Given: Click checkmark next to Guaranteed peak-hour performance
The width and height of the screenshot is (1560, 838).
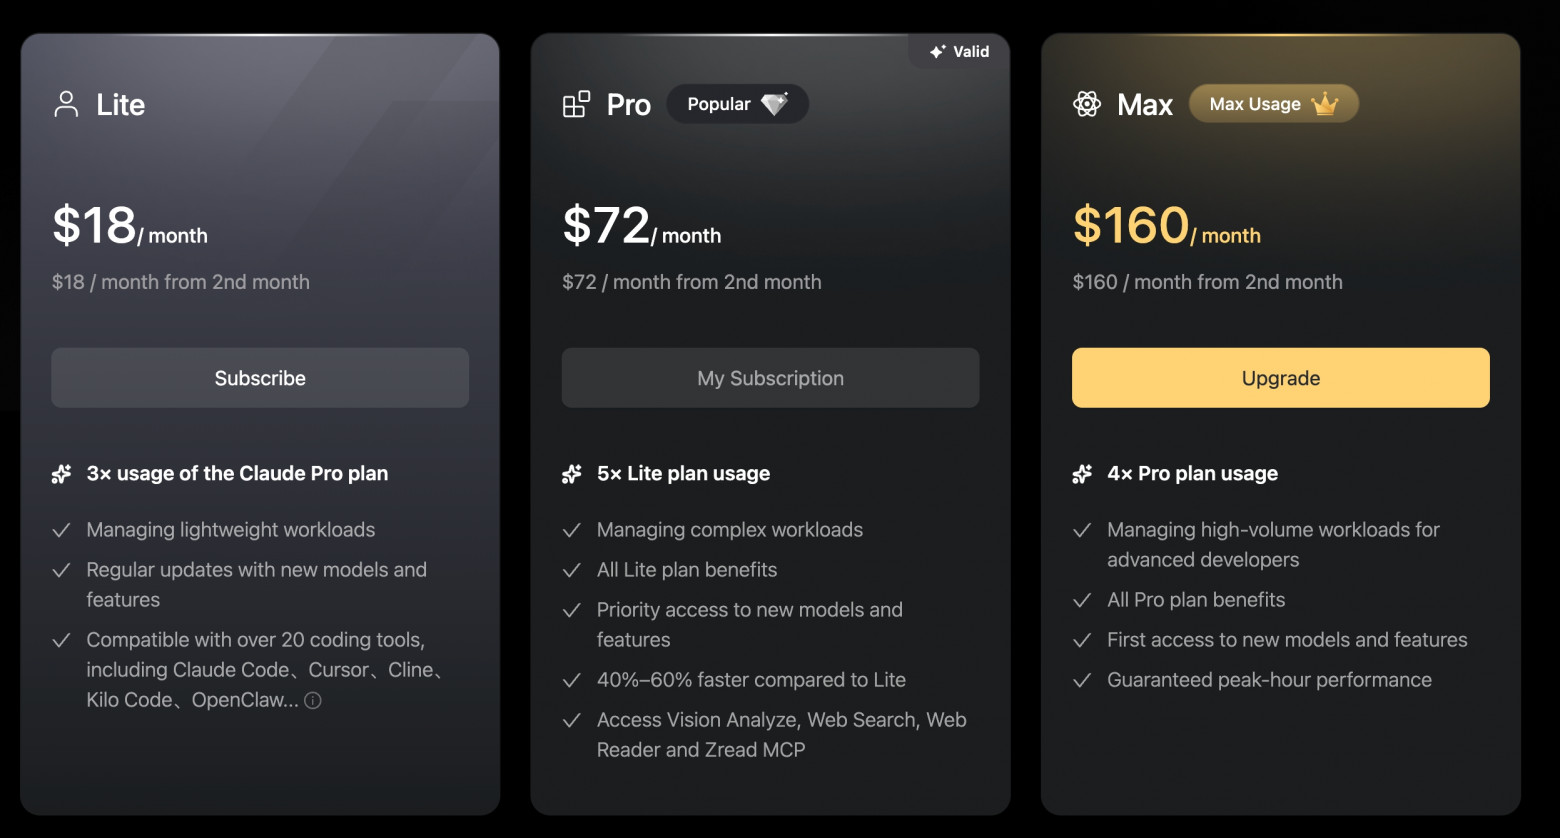Looking at the screenshot, I should pos(1082,681).
